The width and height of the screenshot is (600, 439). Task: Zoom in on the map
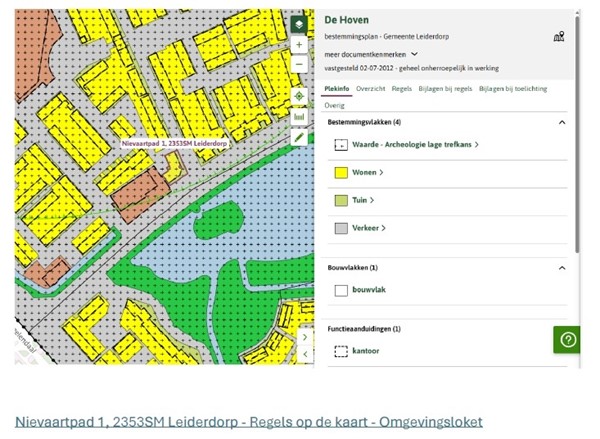click(299, 46)
